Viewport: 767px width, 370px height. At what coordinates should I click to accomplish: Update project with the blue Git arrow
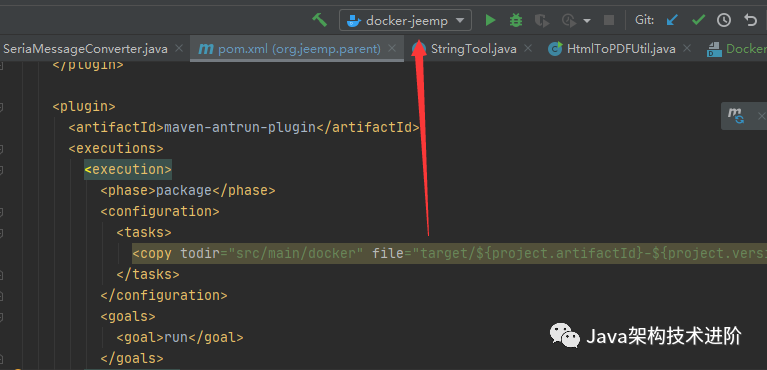(673, 21)
